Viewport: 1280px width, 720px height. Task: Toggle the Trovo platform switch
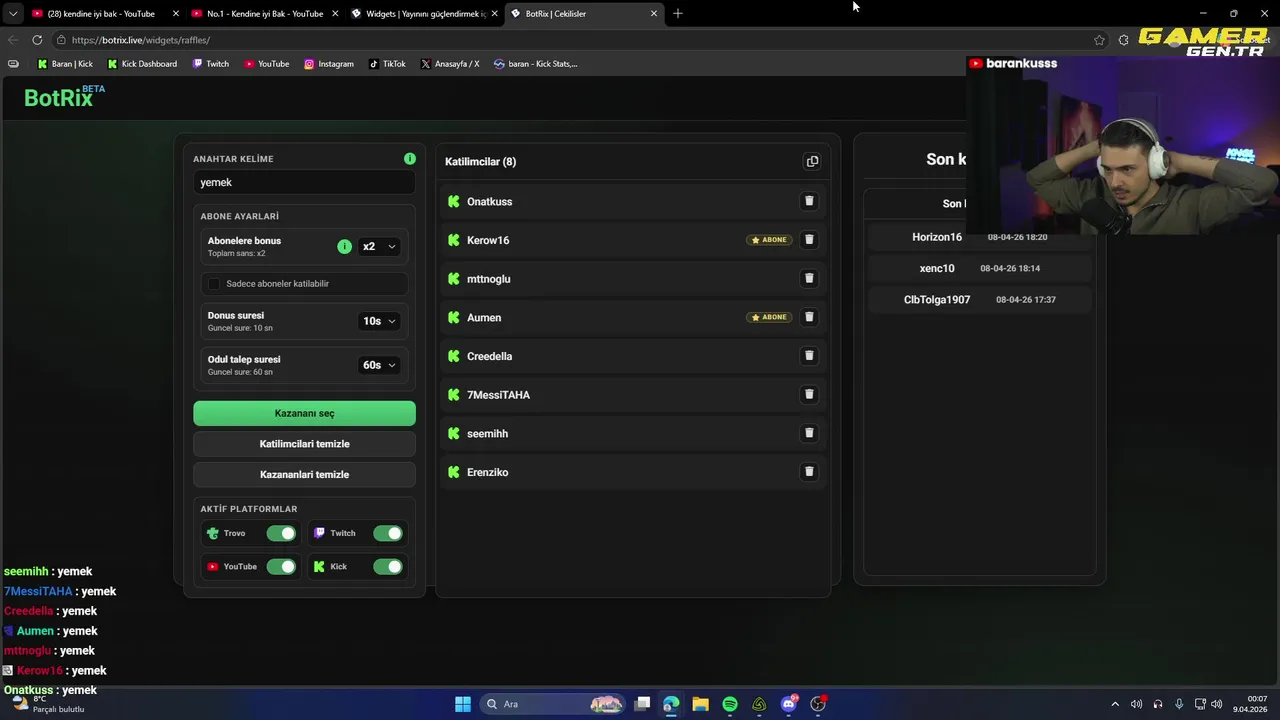281,533
